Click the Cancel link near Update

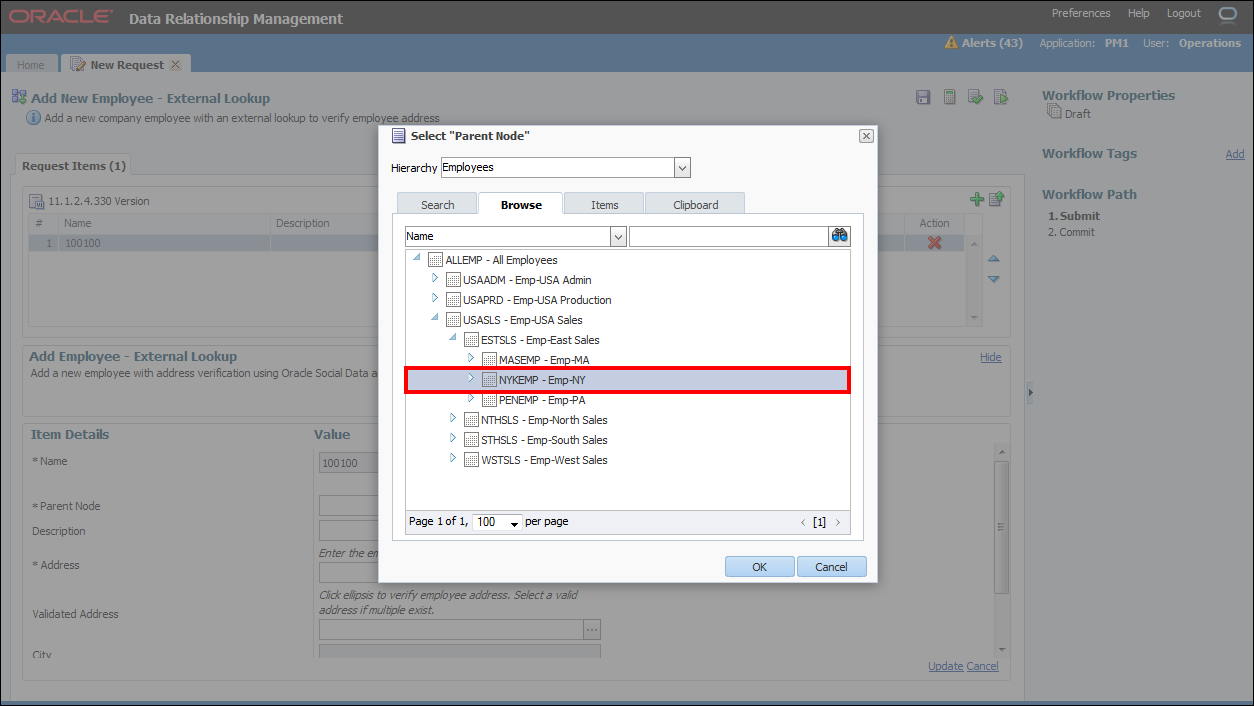click(x=982, y=666)
